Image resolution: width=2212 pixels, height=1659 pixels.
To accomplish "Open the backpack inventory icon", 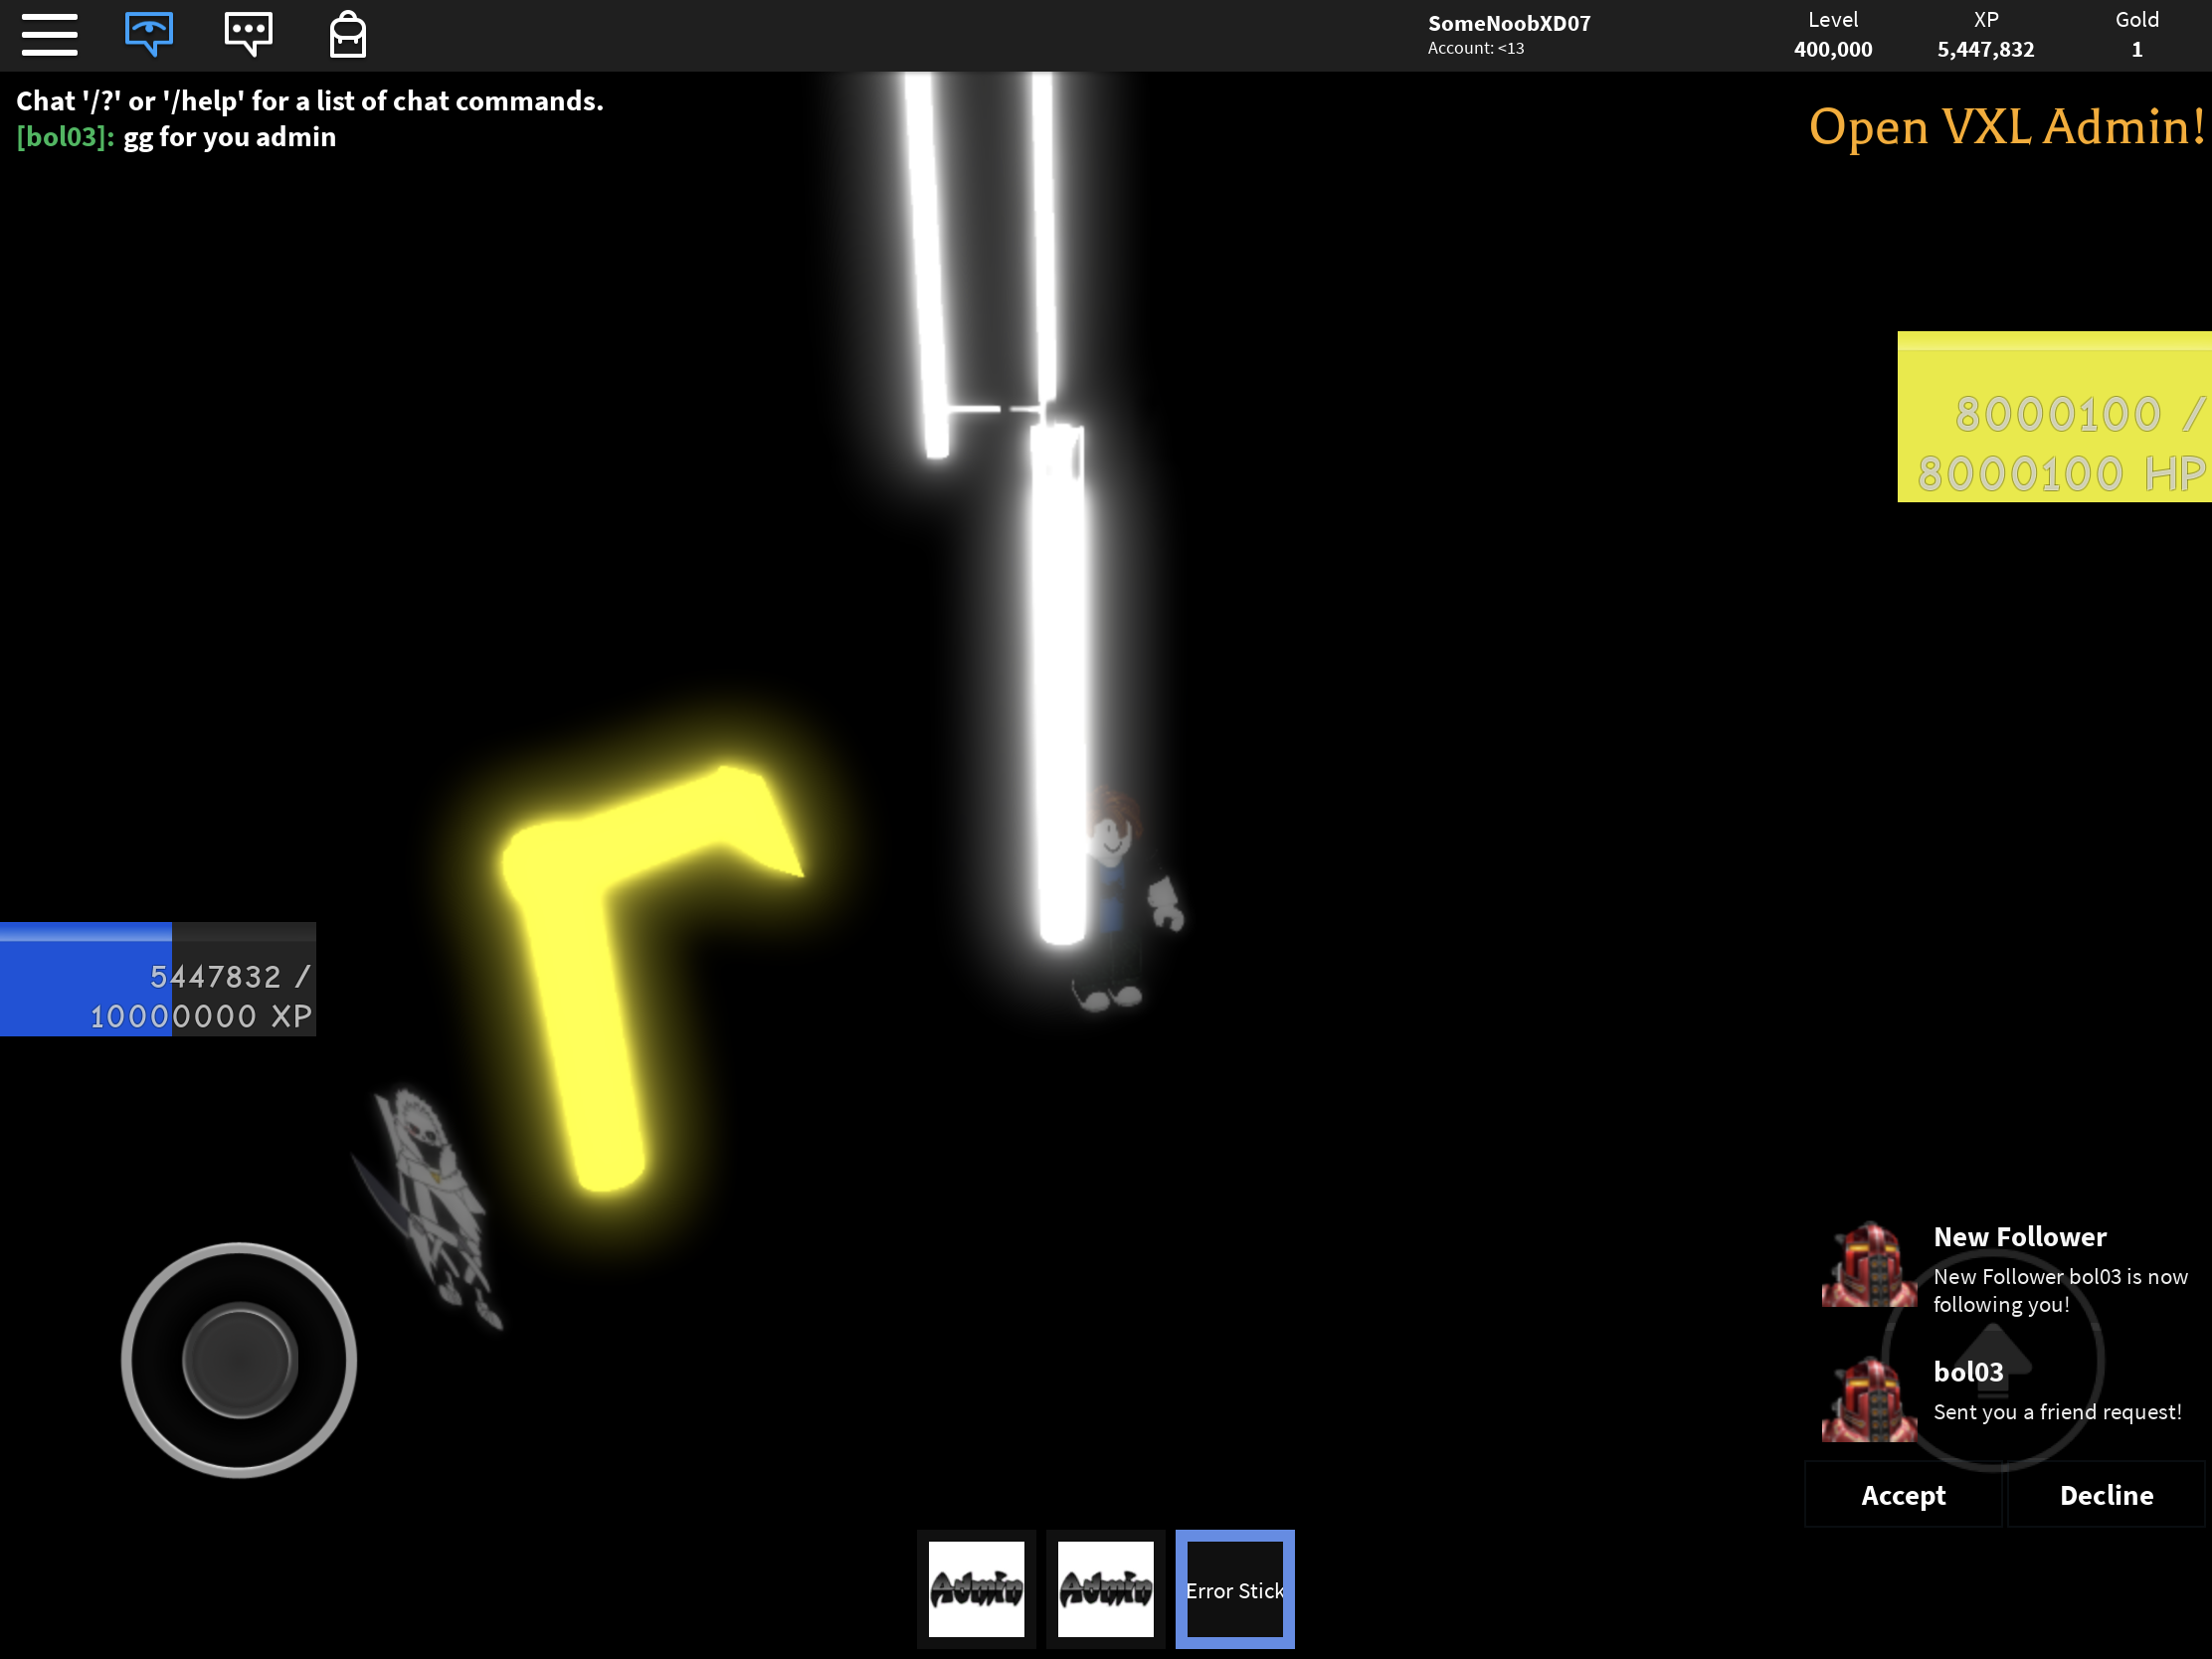I will 347,35.
